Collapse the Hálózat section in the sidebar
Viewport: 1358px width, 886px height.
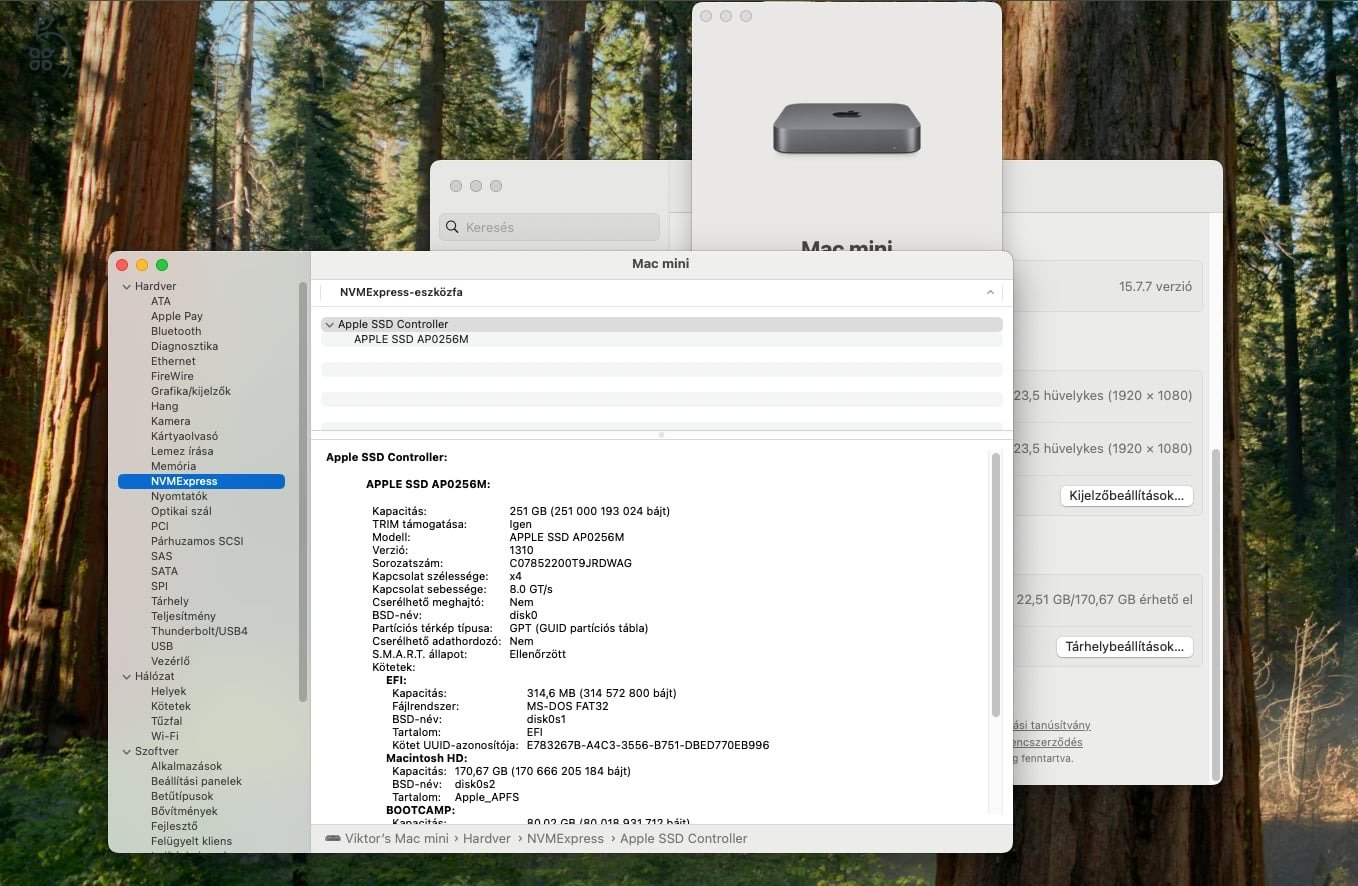point(127,676)
